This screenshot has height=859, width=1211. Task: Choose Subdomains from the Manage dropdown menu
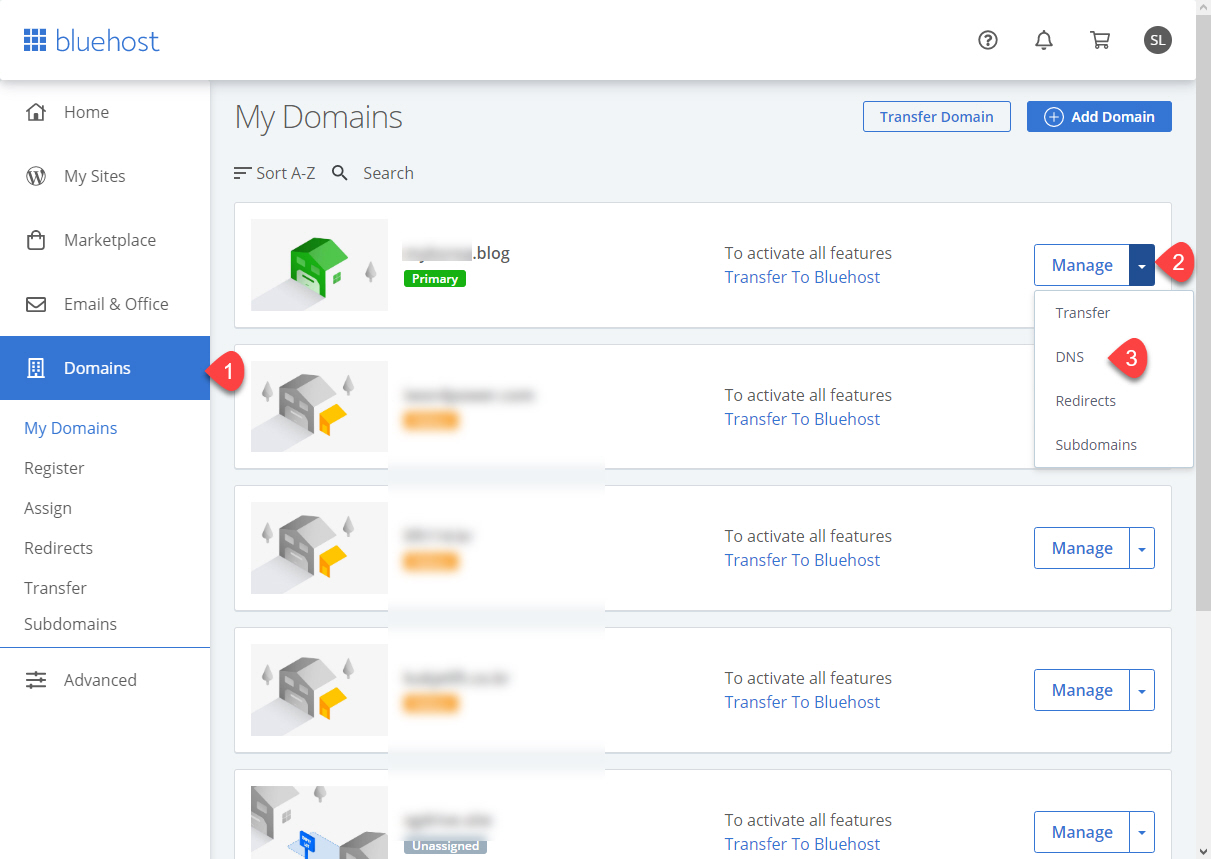coord(1096,445)
